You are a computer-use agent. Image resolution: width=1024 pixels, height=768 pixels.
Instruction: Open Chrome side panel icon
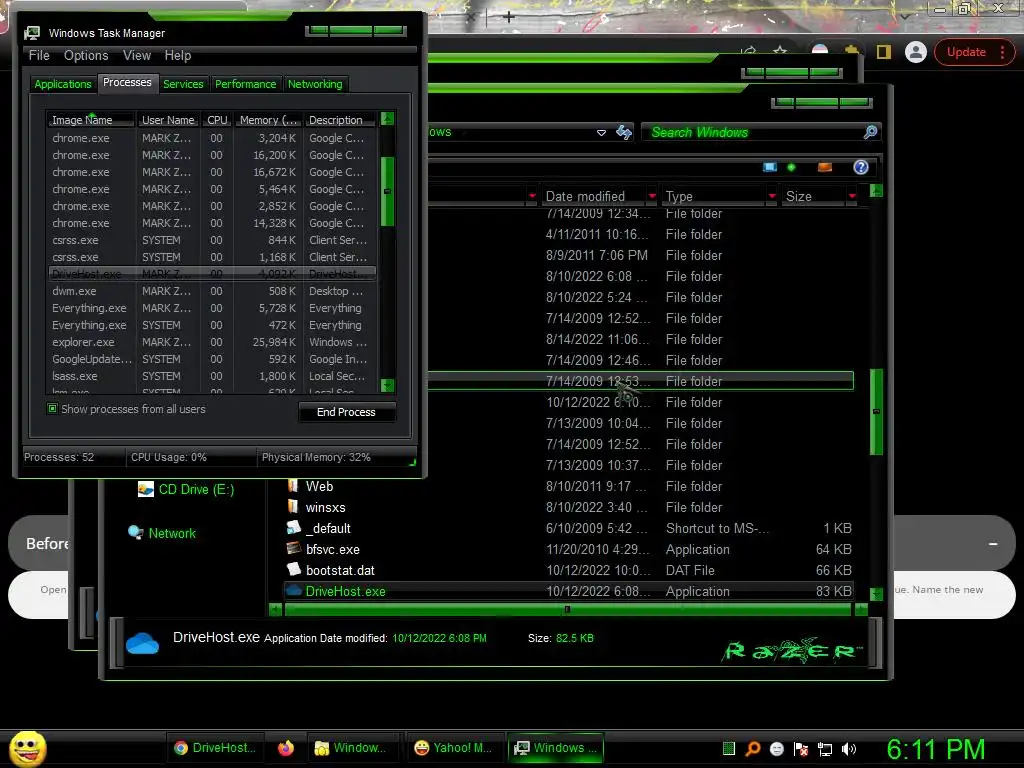[884, 52]
